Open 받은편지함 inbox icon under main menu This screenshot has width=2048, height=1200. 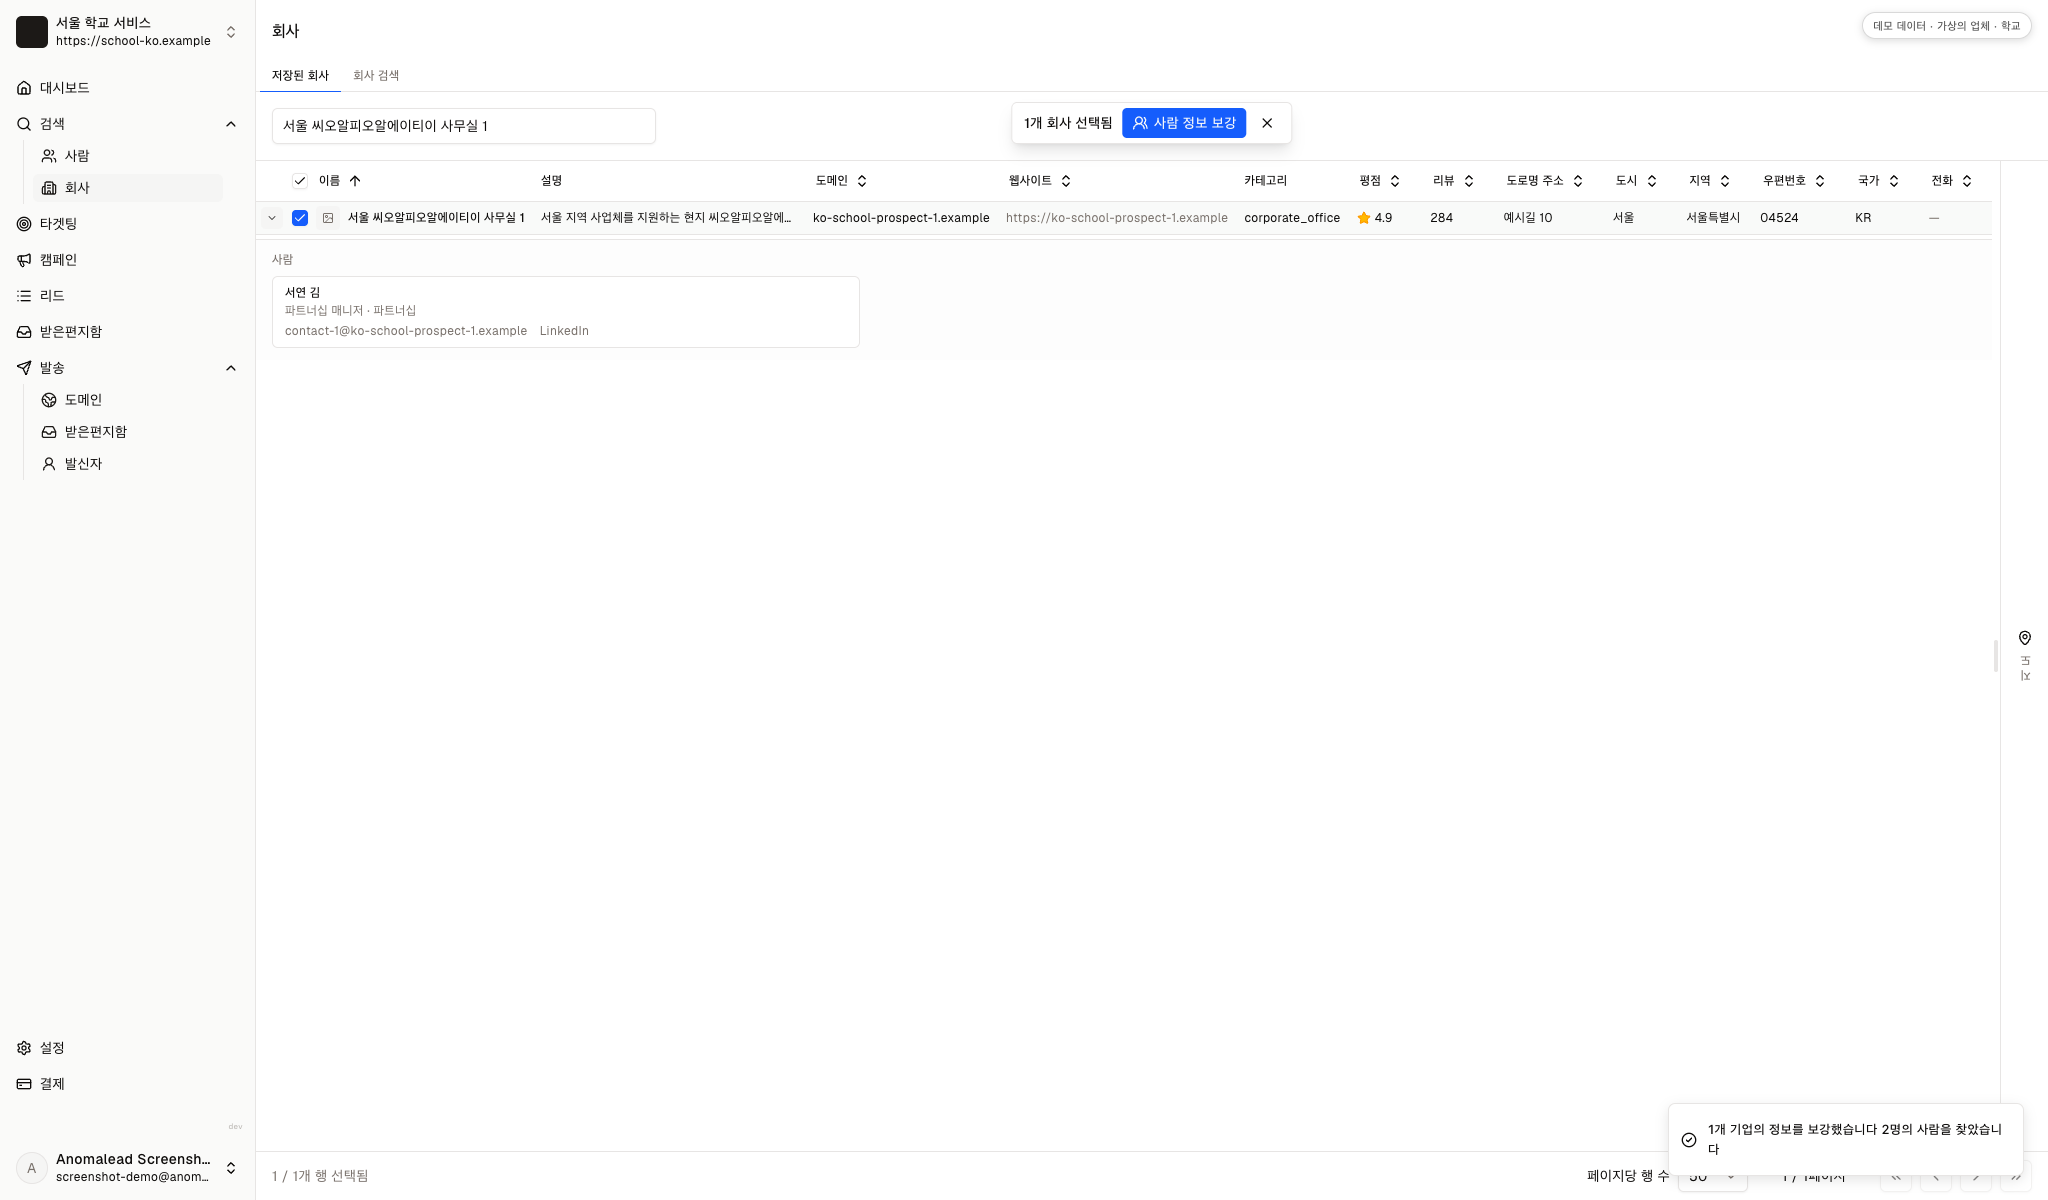click(x=24, y=332)
